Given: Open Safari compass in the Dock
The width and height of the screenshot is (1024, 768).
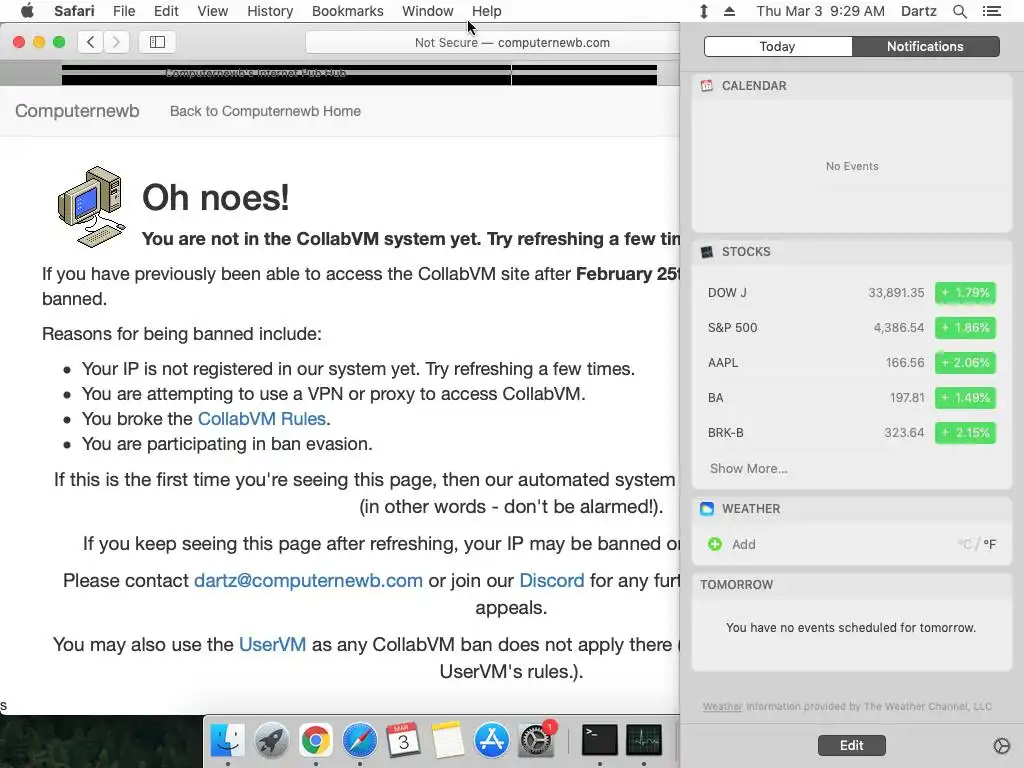Looking at the screenshot, I should 360,741.
